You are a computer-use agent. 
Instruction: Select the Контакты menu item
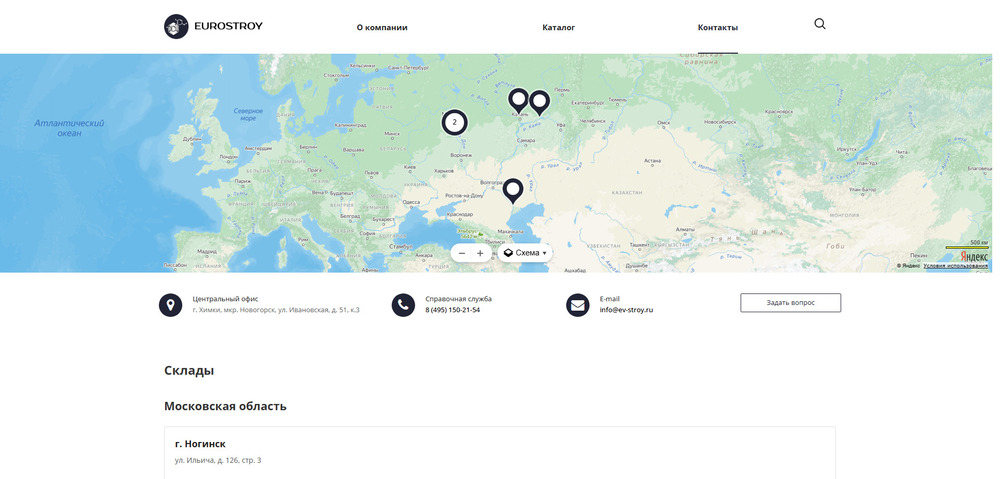[717, 28]
